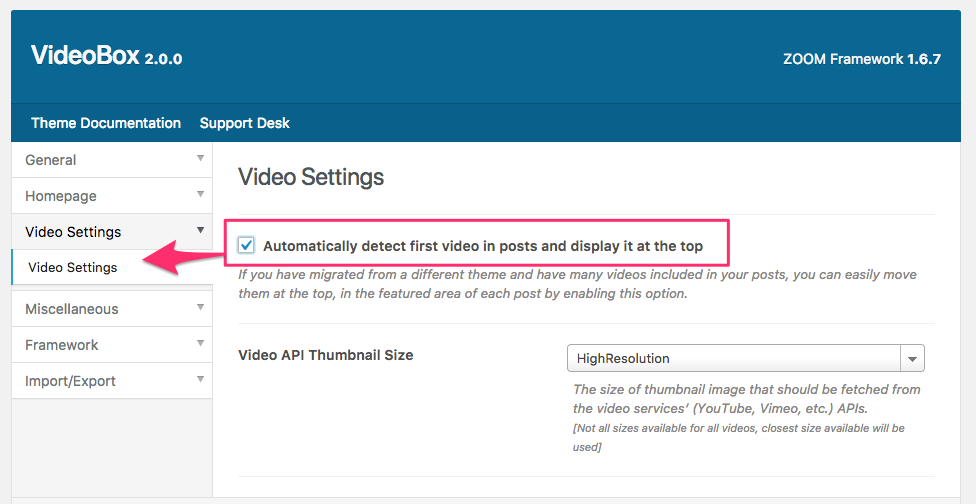Click the thumbnail size dropdown arrow button

[913, 358]
